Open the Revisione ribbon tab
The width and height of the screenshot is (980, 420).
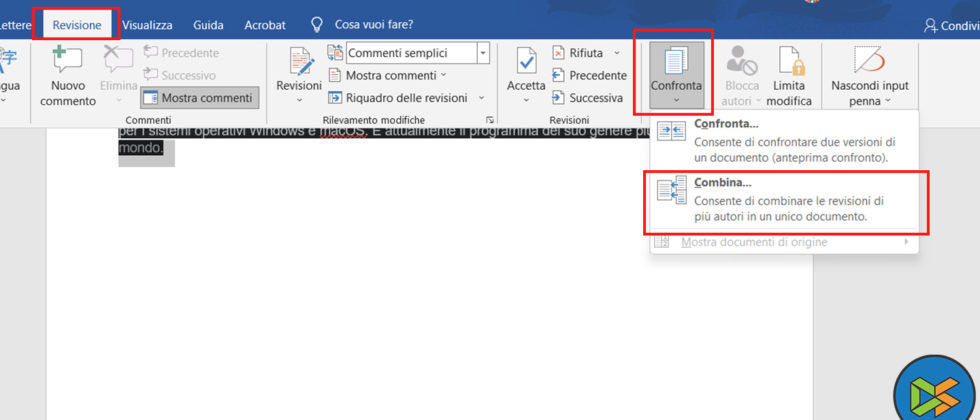point(77,25)
